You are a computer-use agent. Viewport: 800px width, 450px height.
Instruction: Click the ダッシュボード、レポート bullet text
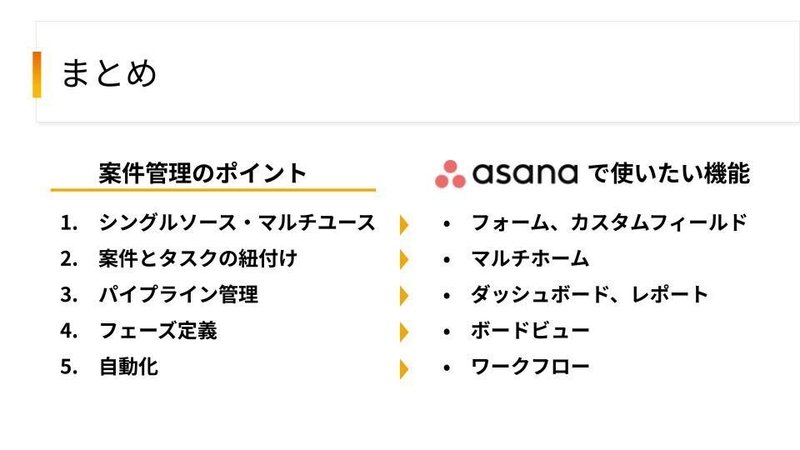589,295
